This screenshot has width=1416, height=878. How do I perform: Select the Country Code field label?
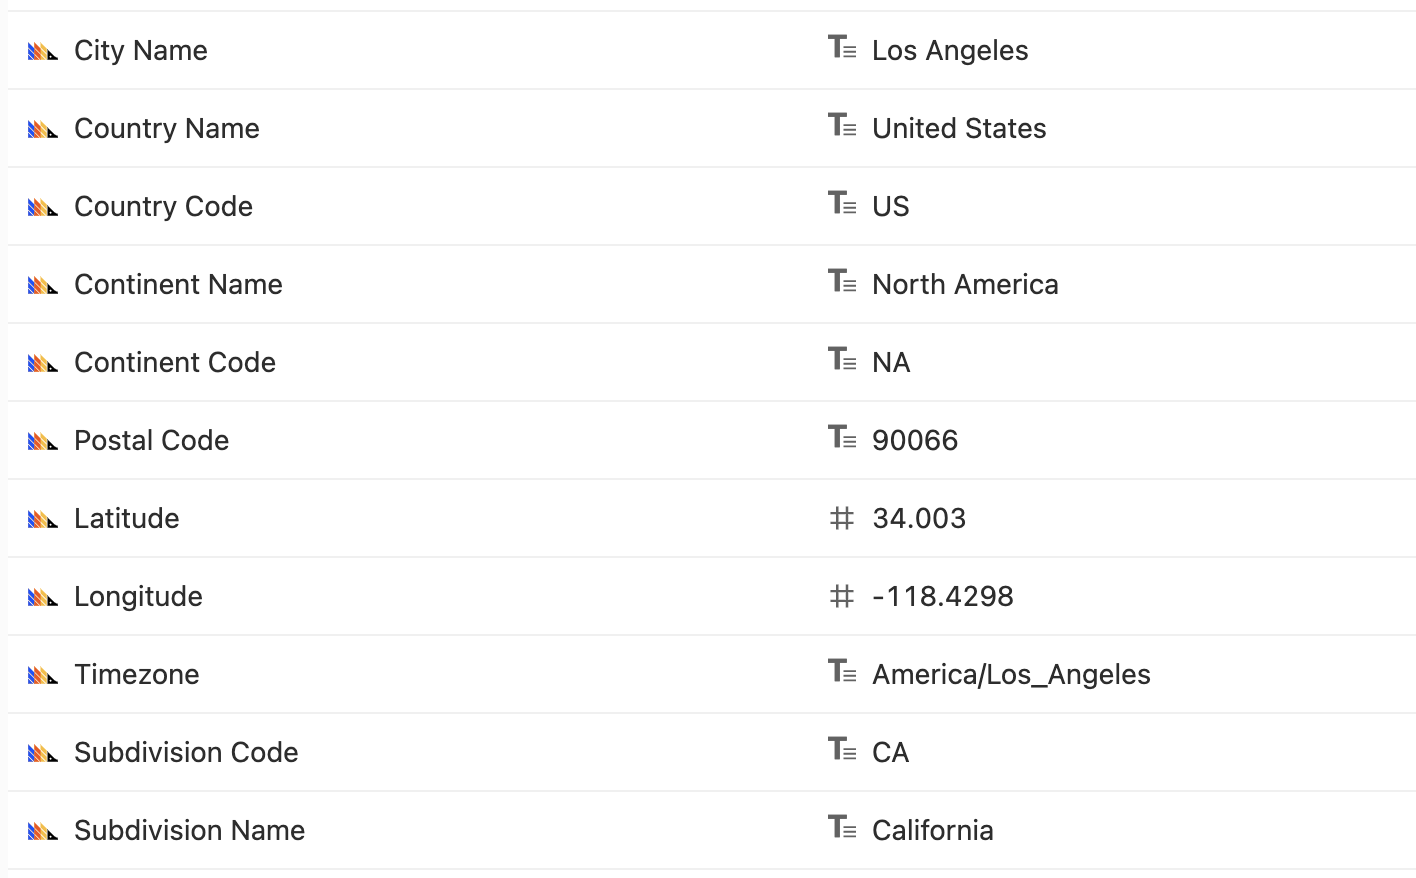[x=163, y=206]
